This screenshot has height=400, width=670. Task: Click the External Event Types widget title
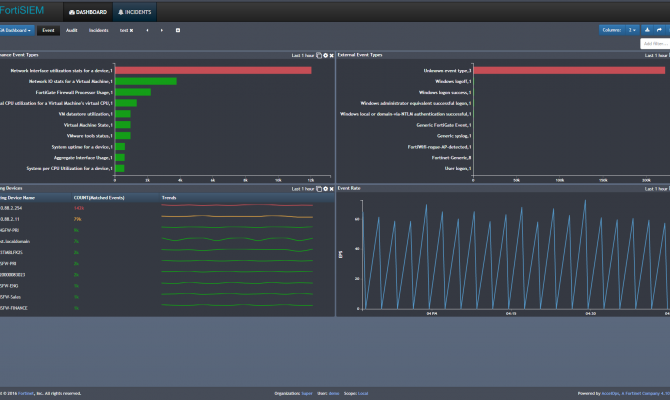[360, 55]
